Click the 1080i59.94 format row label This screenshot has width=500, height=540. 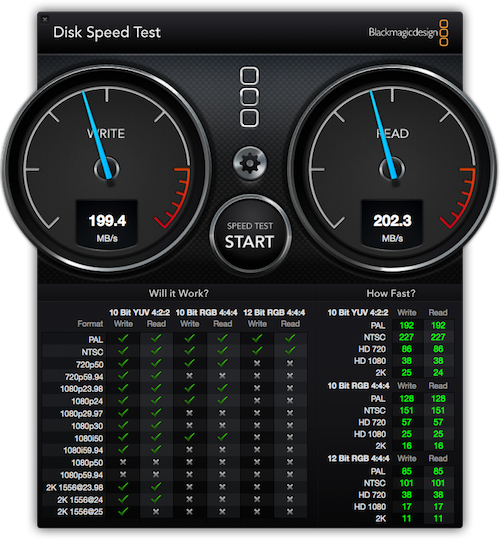click(83, 450)
